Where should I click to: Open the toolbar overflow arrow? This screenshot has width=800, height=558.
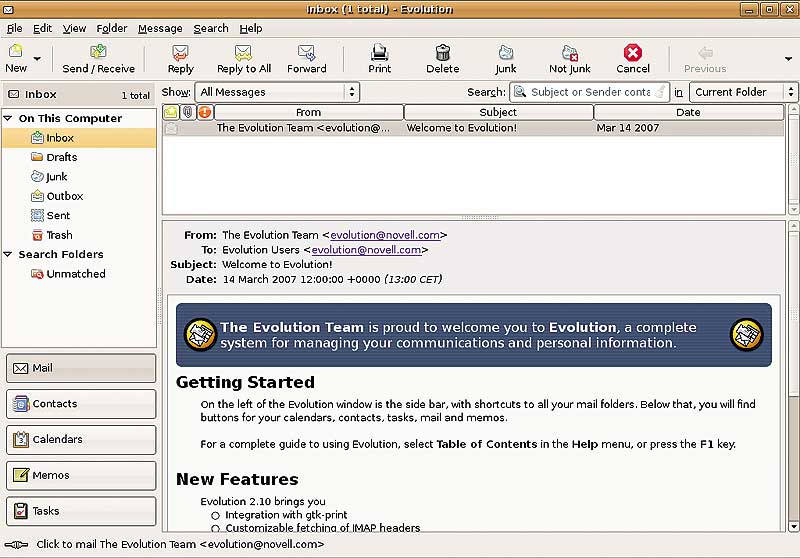[x=788, y=59]
